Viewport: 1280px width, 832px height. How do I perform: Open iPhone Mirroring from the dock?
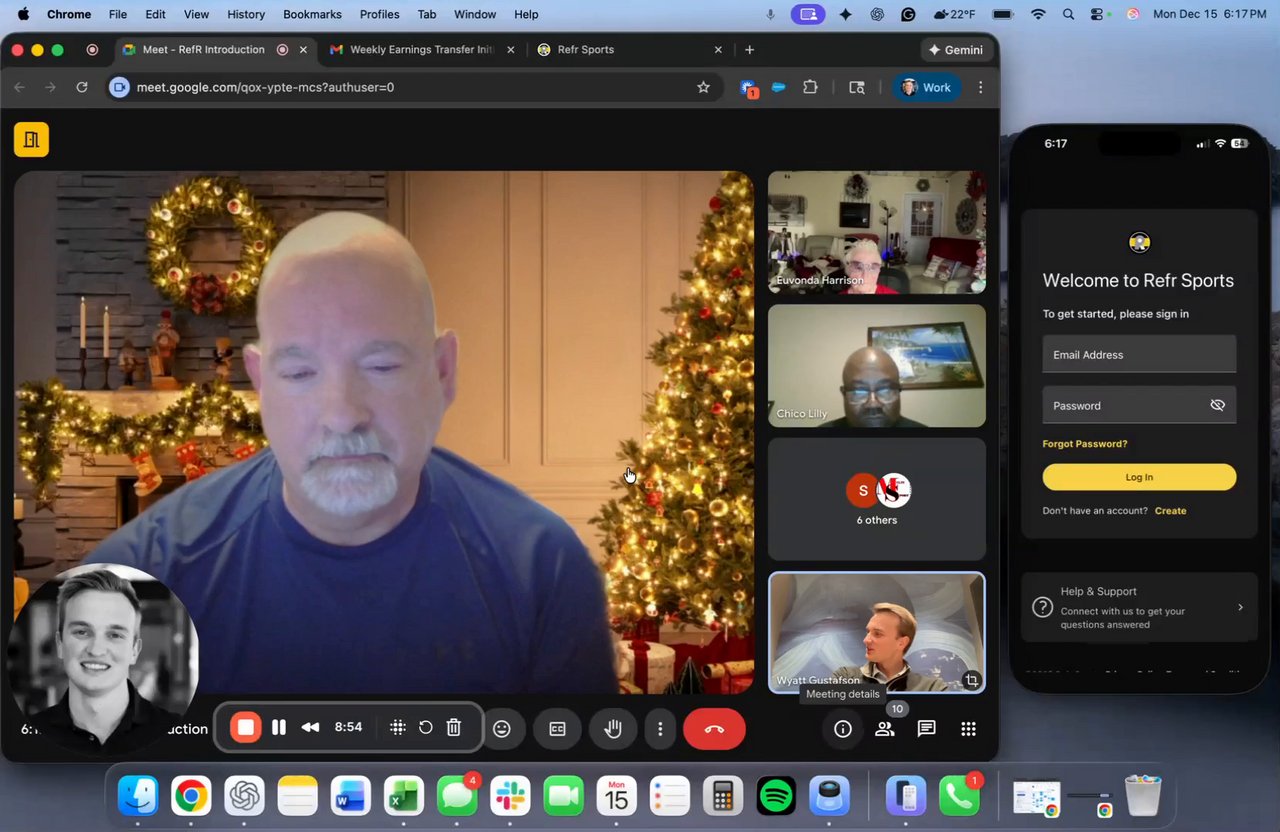(x=906, y=797)
